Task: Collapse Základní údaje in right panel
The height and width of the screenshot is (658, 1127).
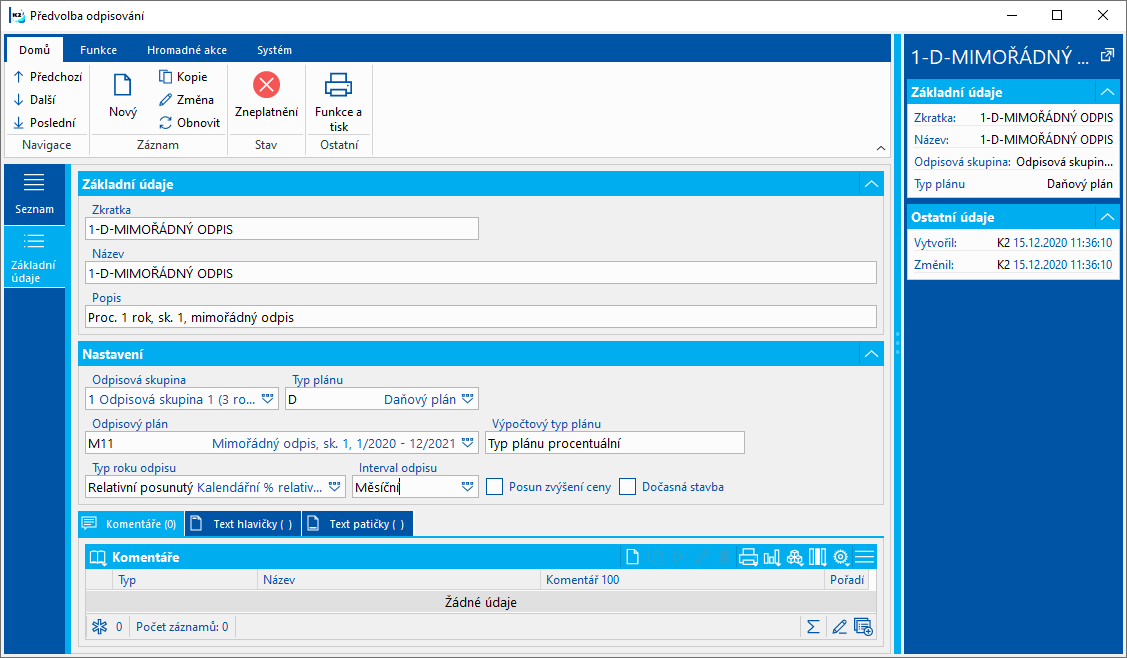Action: click(1108, 92)
